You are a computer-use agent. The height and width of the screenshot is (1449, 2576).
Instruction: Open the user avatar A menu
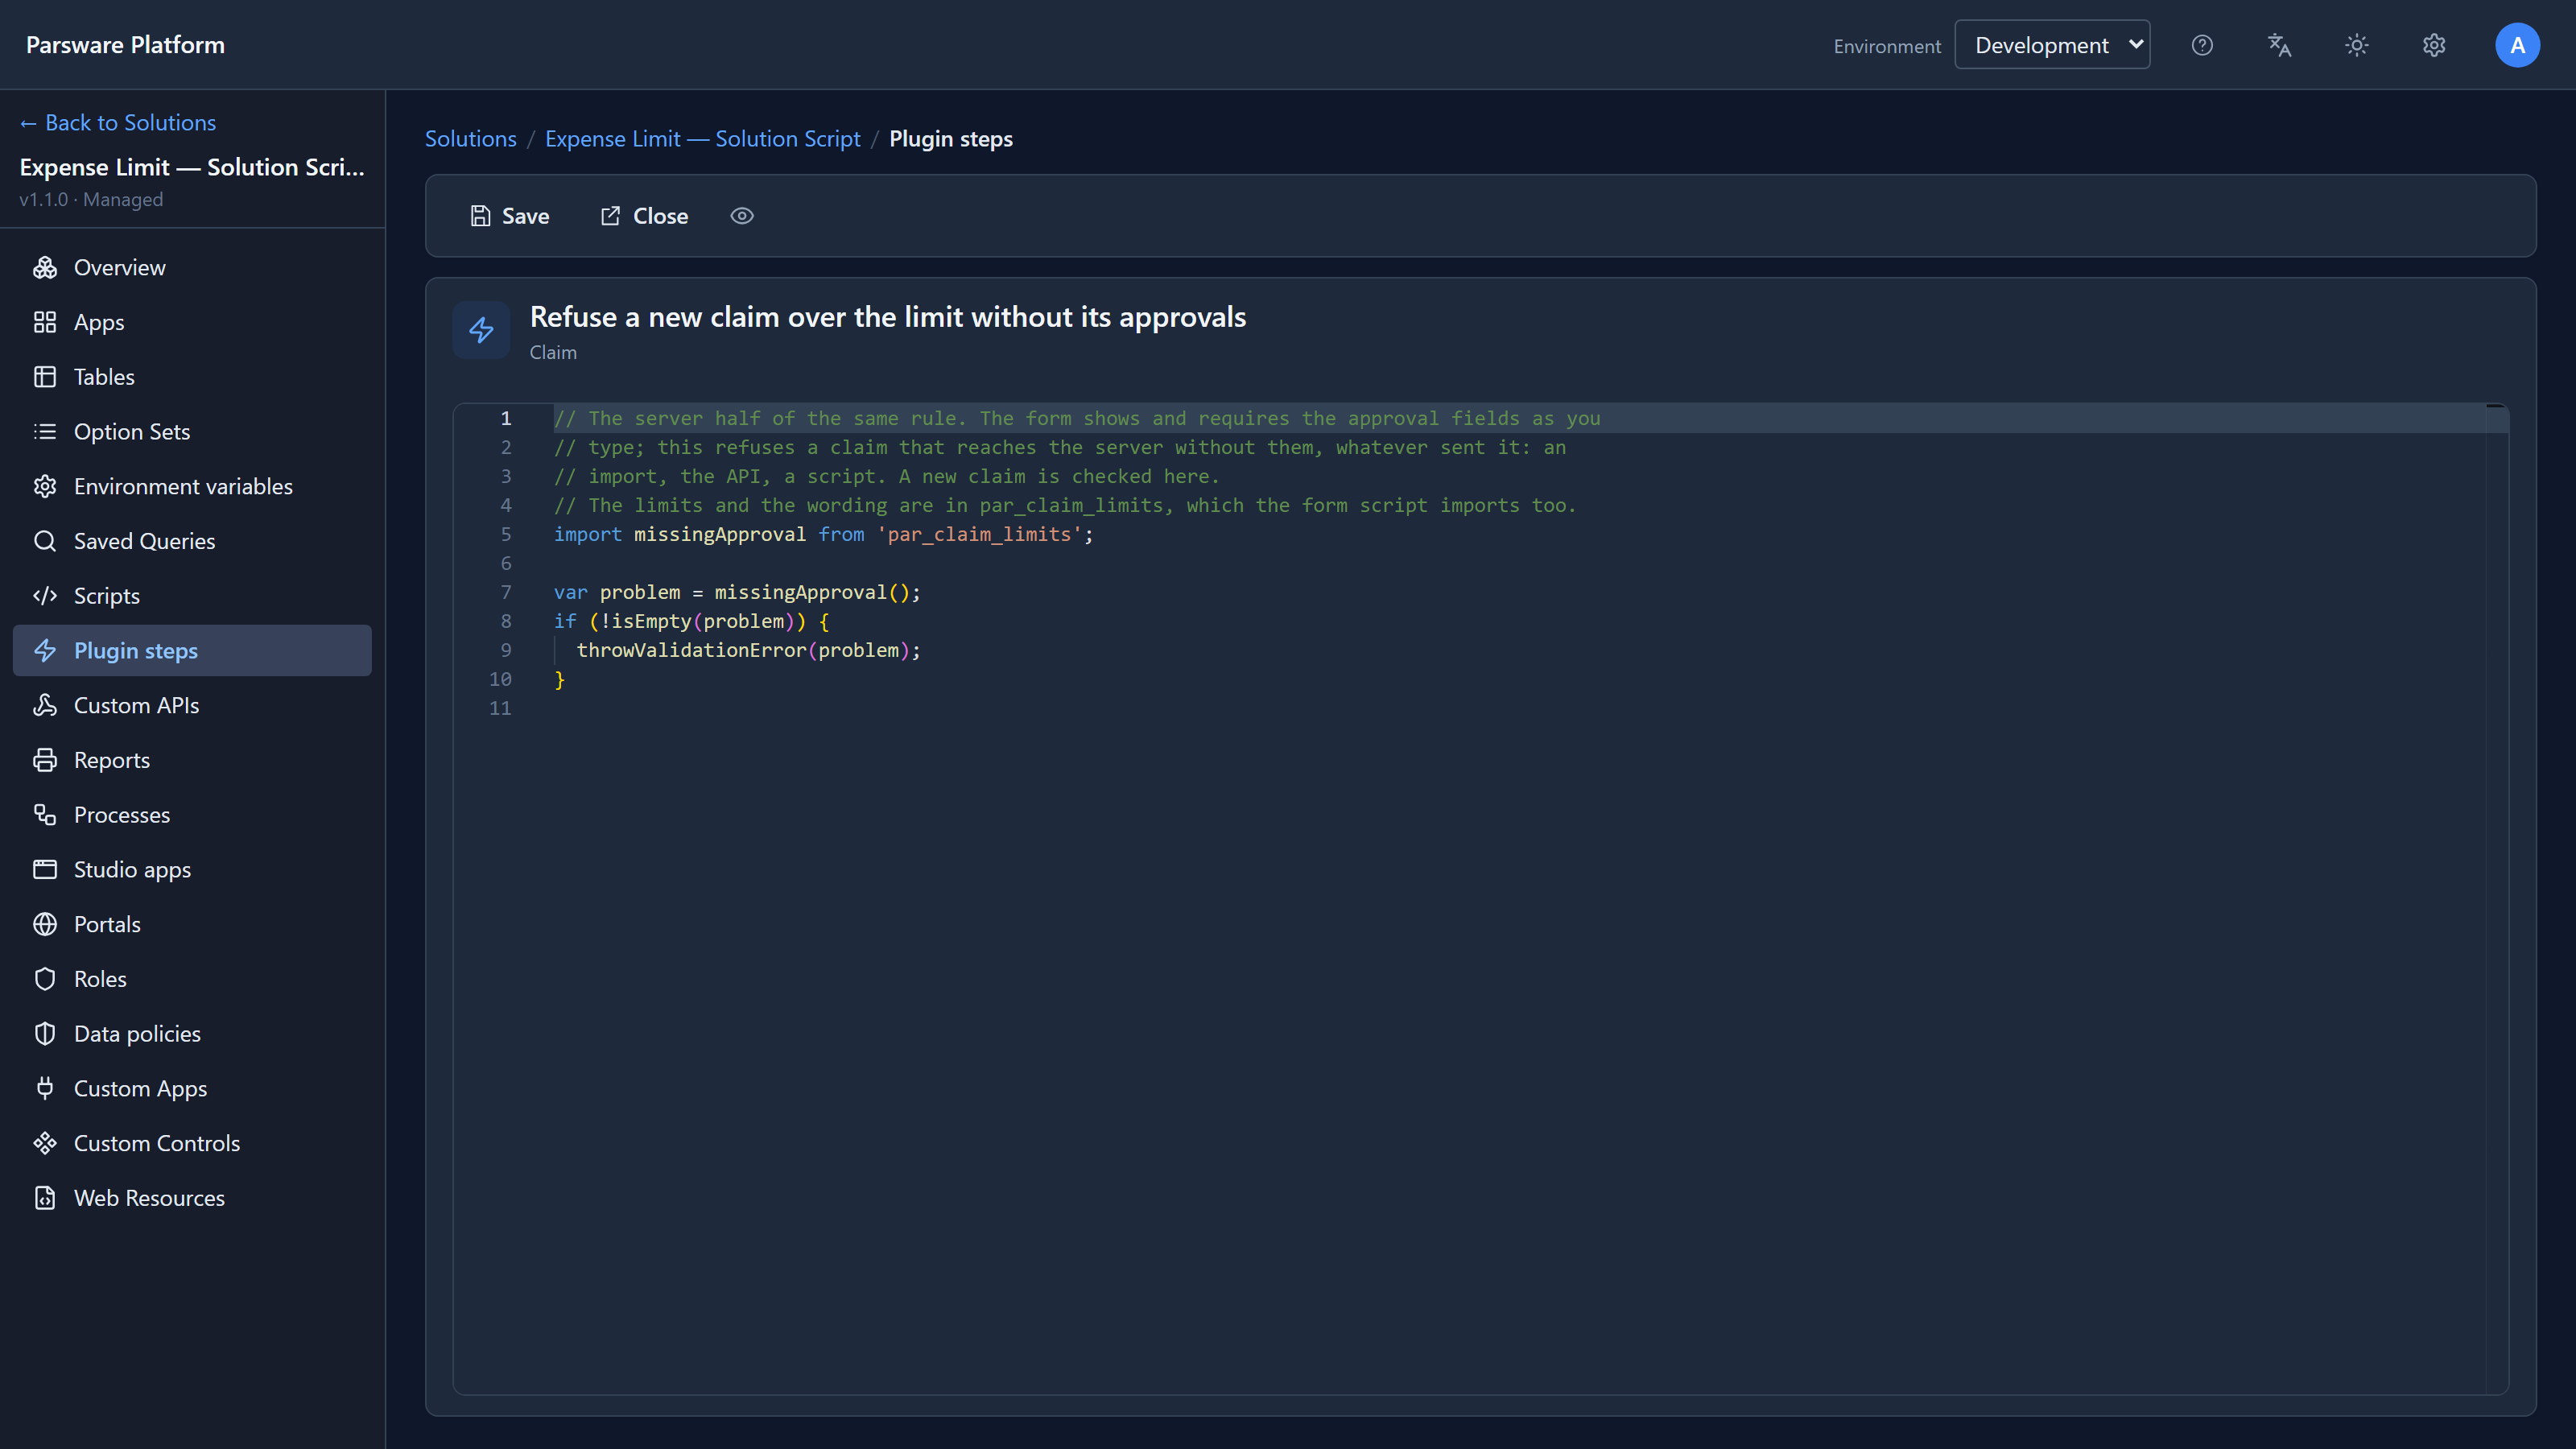(2517, 45)
